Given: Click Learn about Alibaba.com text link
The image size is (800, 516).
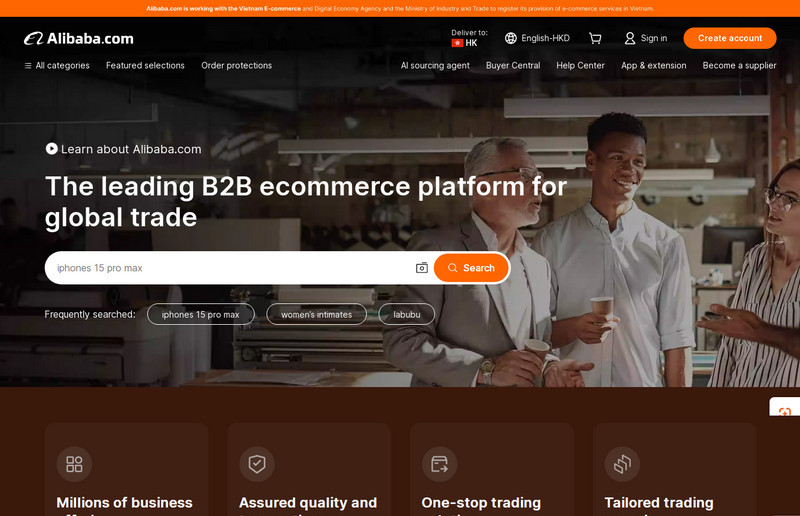Looking at the screenshot, I should coord(131,149).
